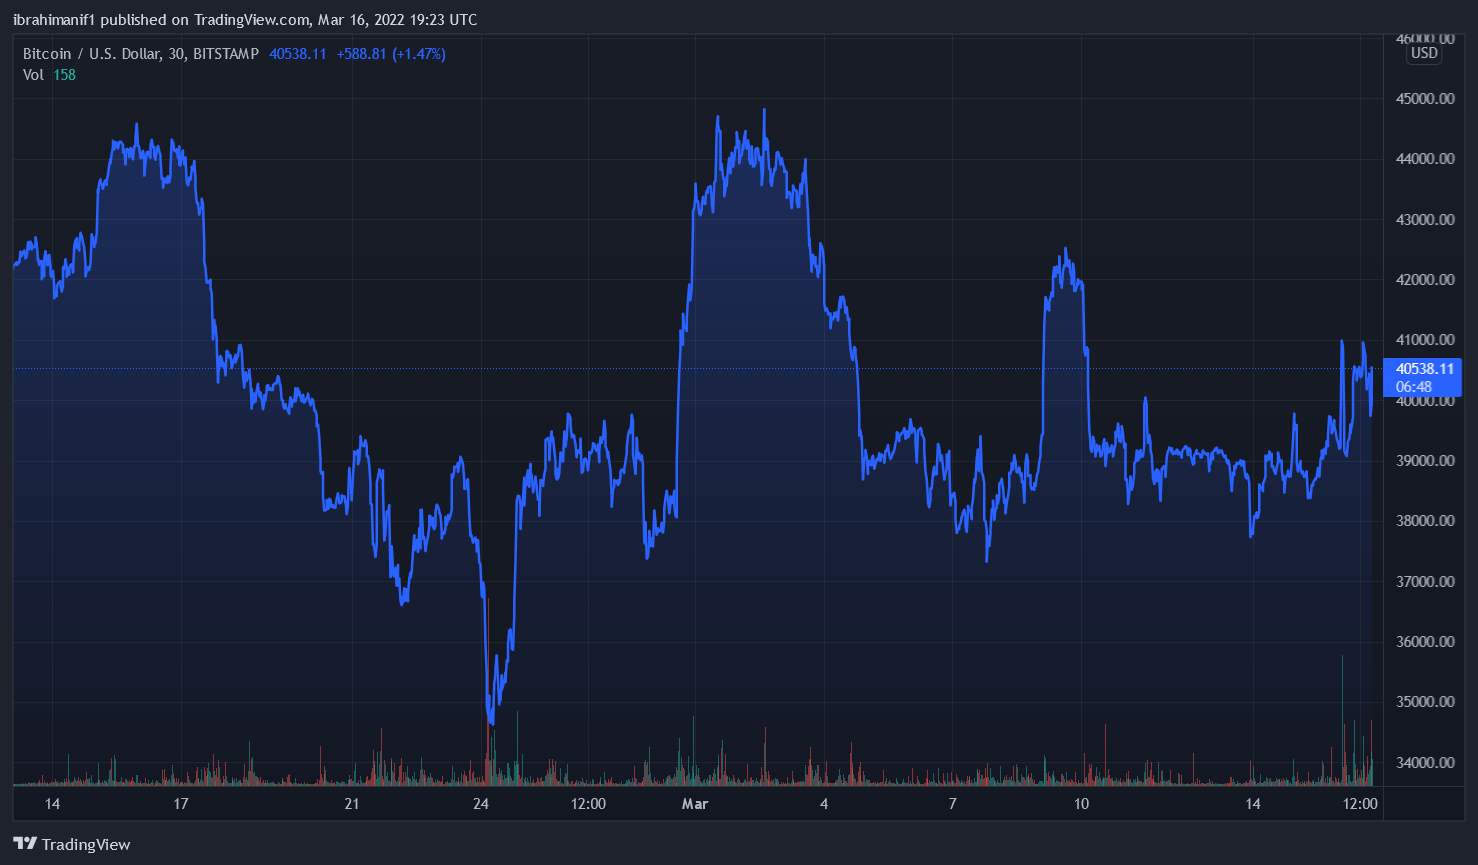The width and height of the screenshot is (1478, 865).
Task: Select the current price tag 40538.11
Action: tap(1424, 369)
